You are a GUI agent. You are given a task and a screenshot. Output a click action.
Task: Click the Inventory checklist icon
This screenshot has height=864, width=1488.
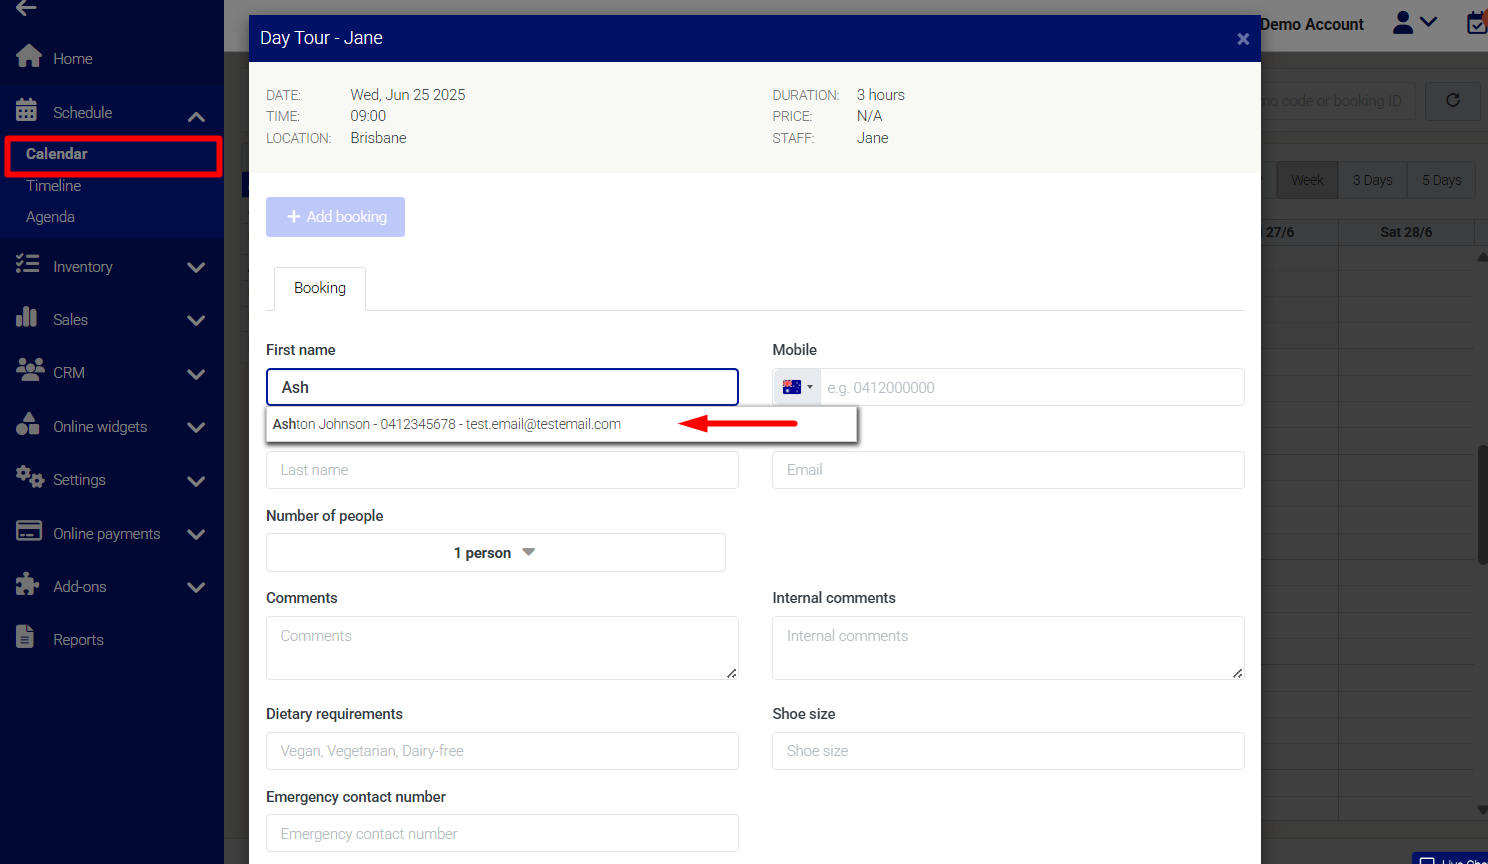(x=27, y=264)
